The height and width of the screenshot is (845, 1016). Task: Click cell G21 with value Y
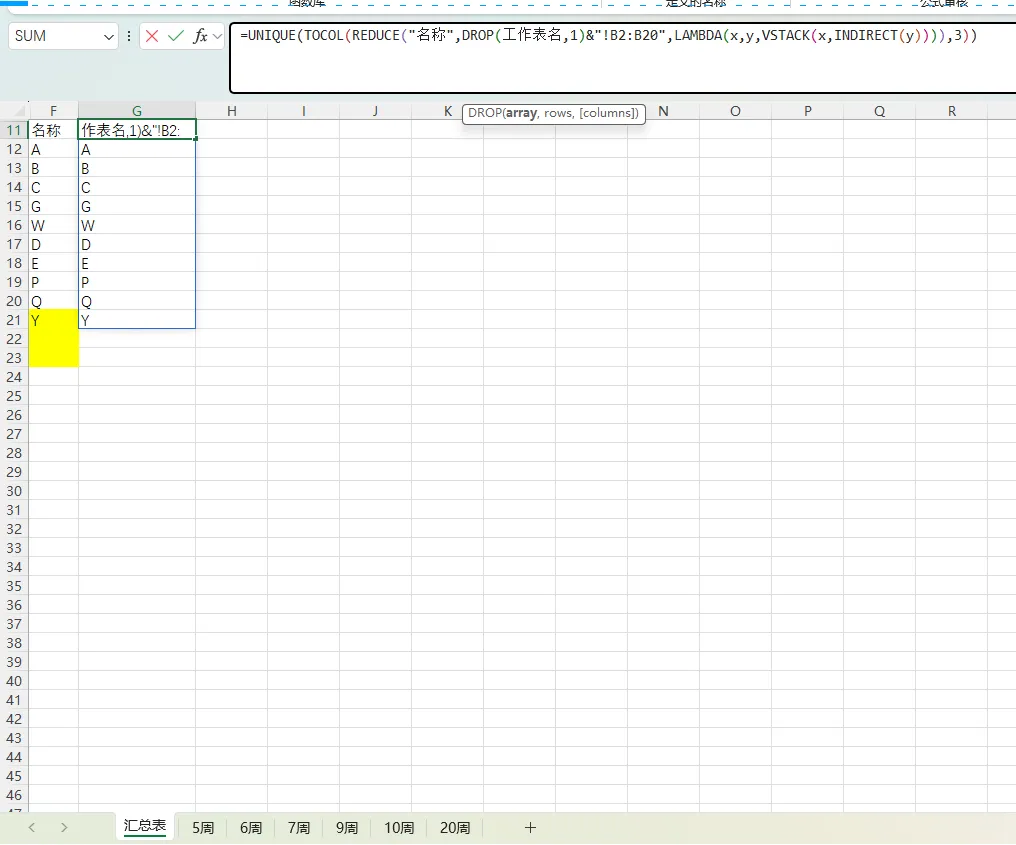click(137, 320)
